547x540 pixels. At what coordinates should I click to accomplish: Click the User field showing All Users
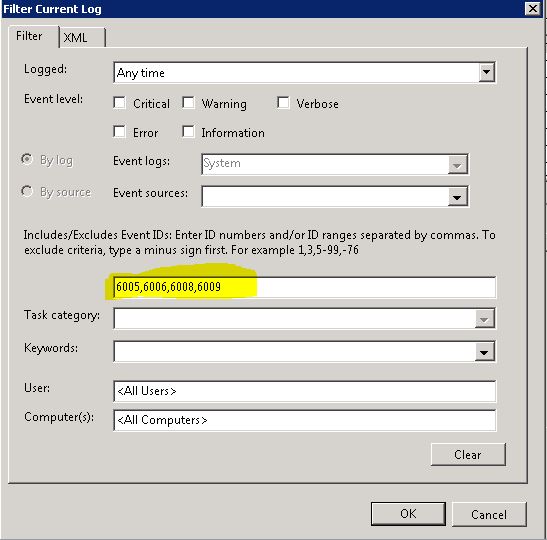(x=304, y=391)
